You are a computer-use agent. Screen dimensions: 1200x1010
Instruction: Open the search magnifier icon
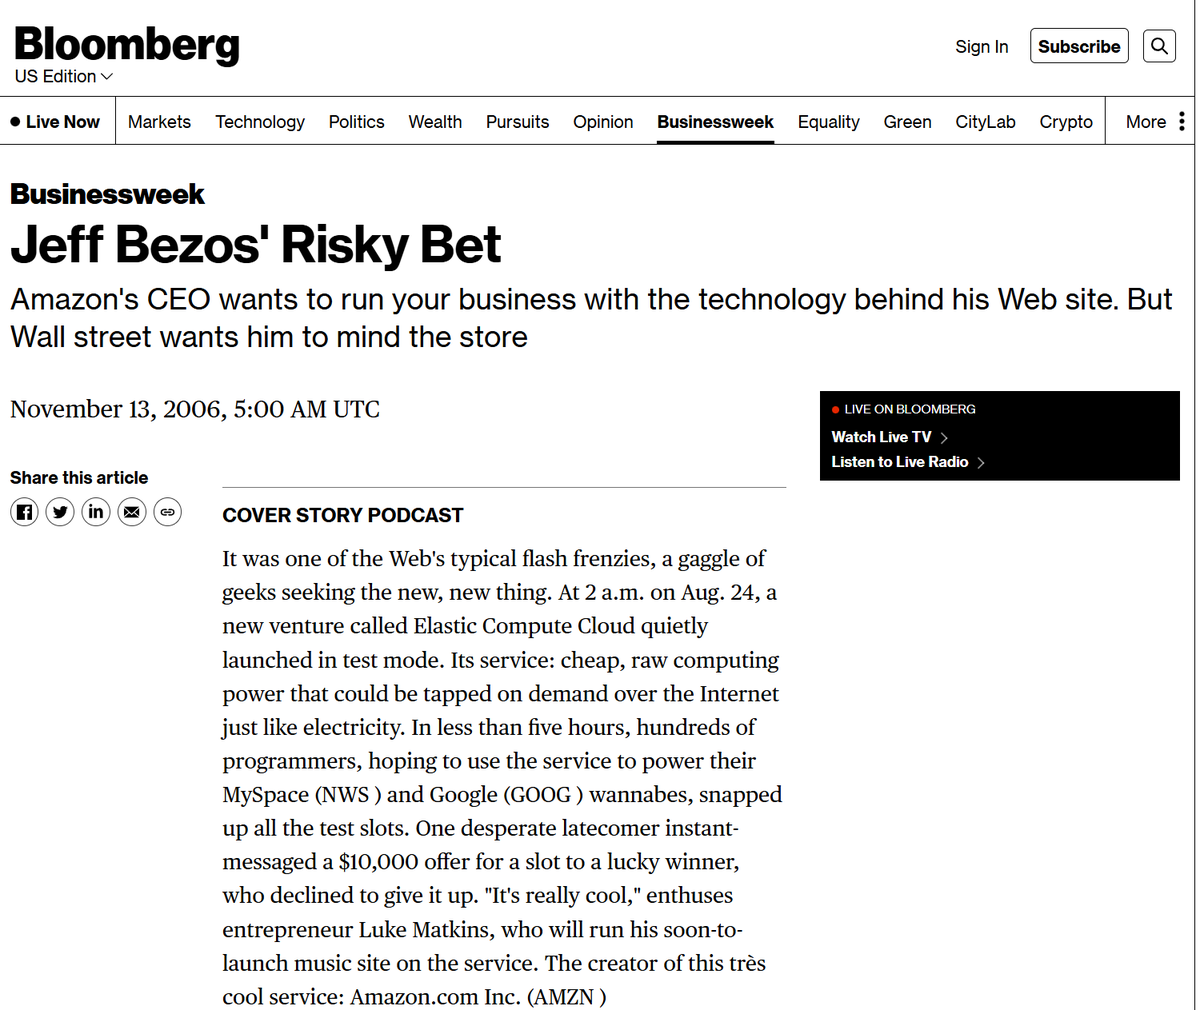[1159, 46]
